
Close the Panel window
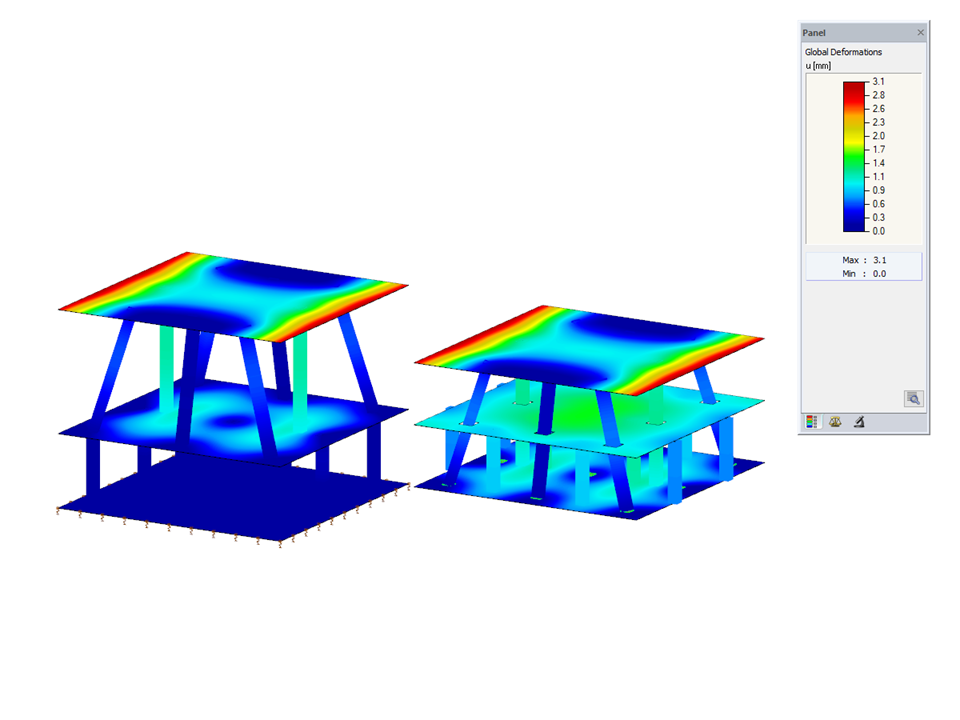(x=920, y=32)
